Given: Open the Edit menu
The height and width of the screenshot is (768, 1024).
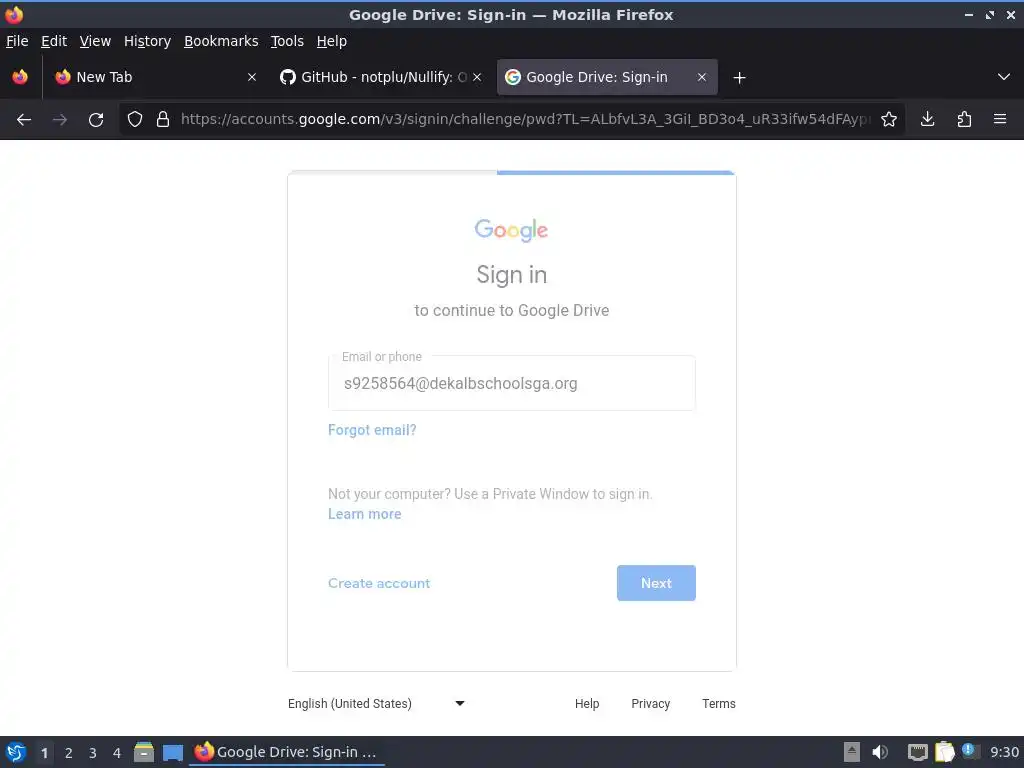Looking at the screenshot, I should (54, 41).
